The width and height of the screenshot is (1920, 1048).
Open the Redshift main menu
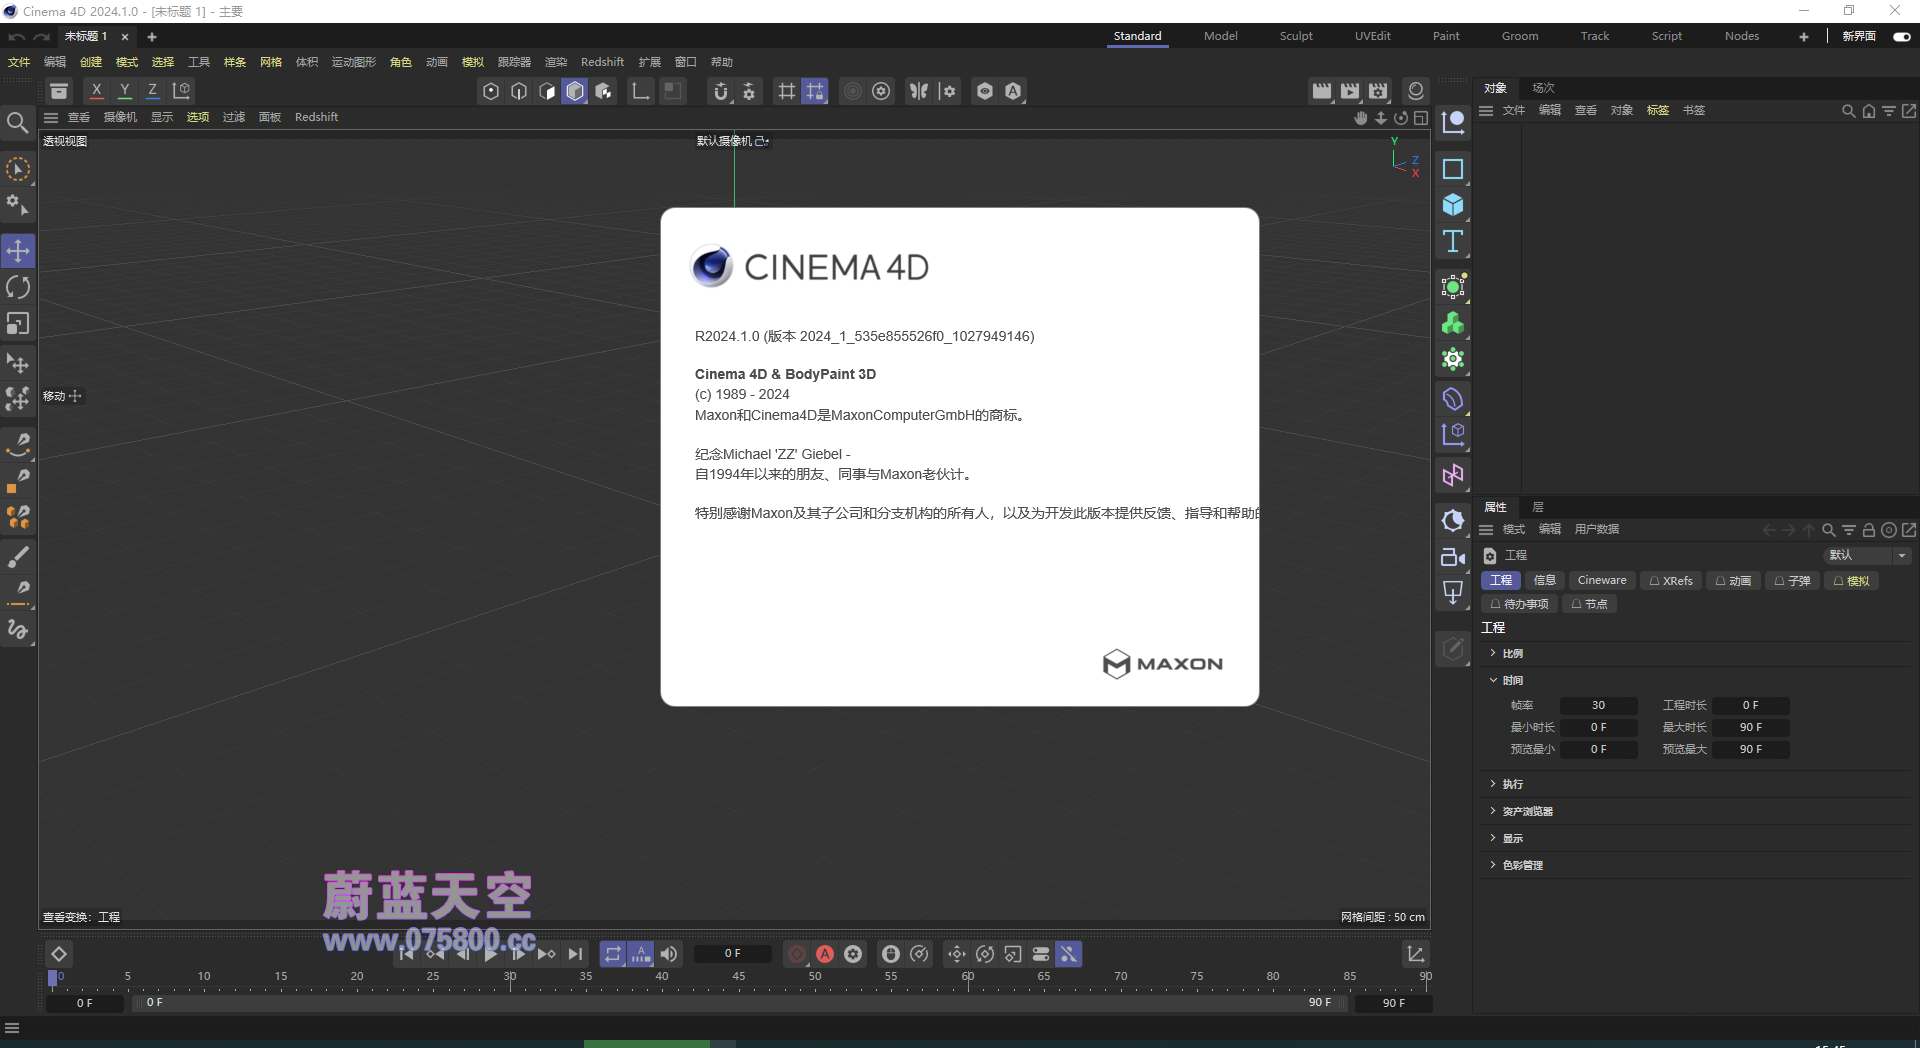point(602,62)
